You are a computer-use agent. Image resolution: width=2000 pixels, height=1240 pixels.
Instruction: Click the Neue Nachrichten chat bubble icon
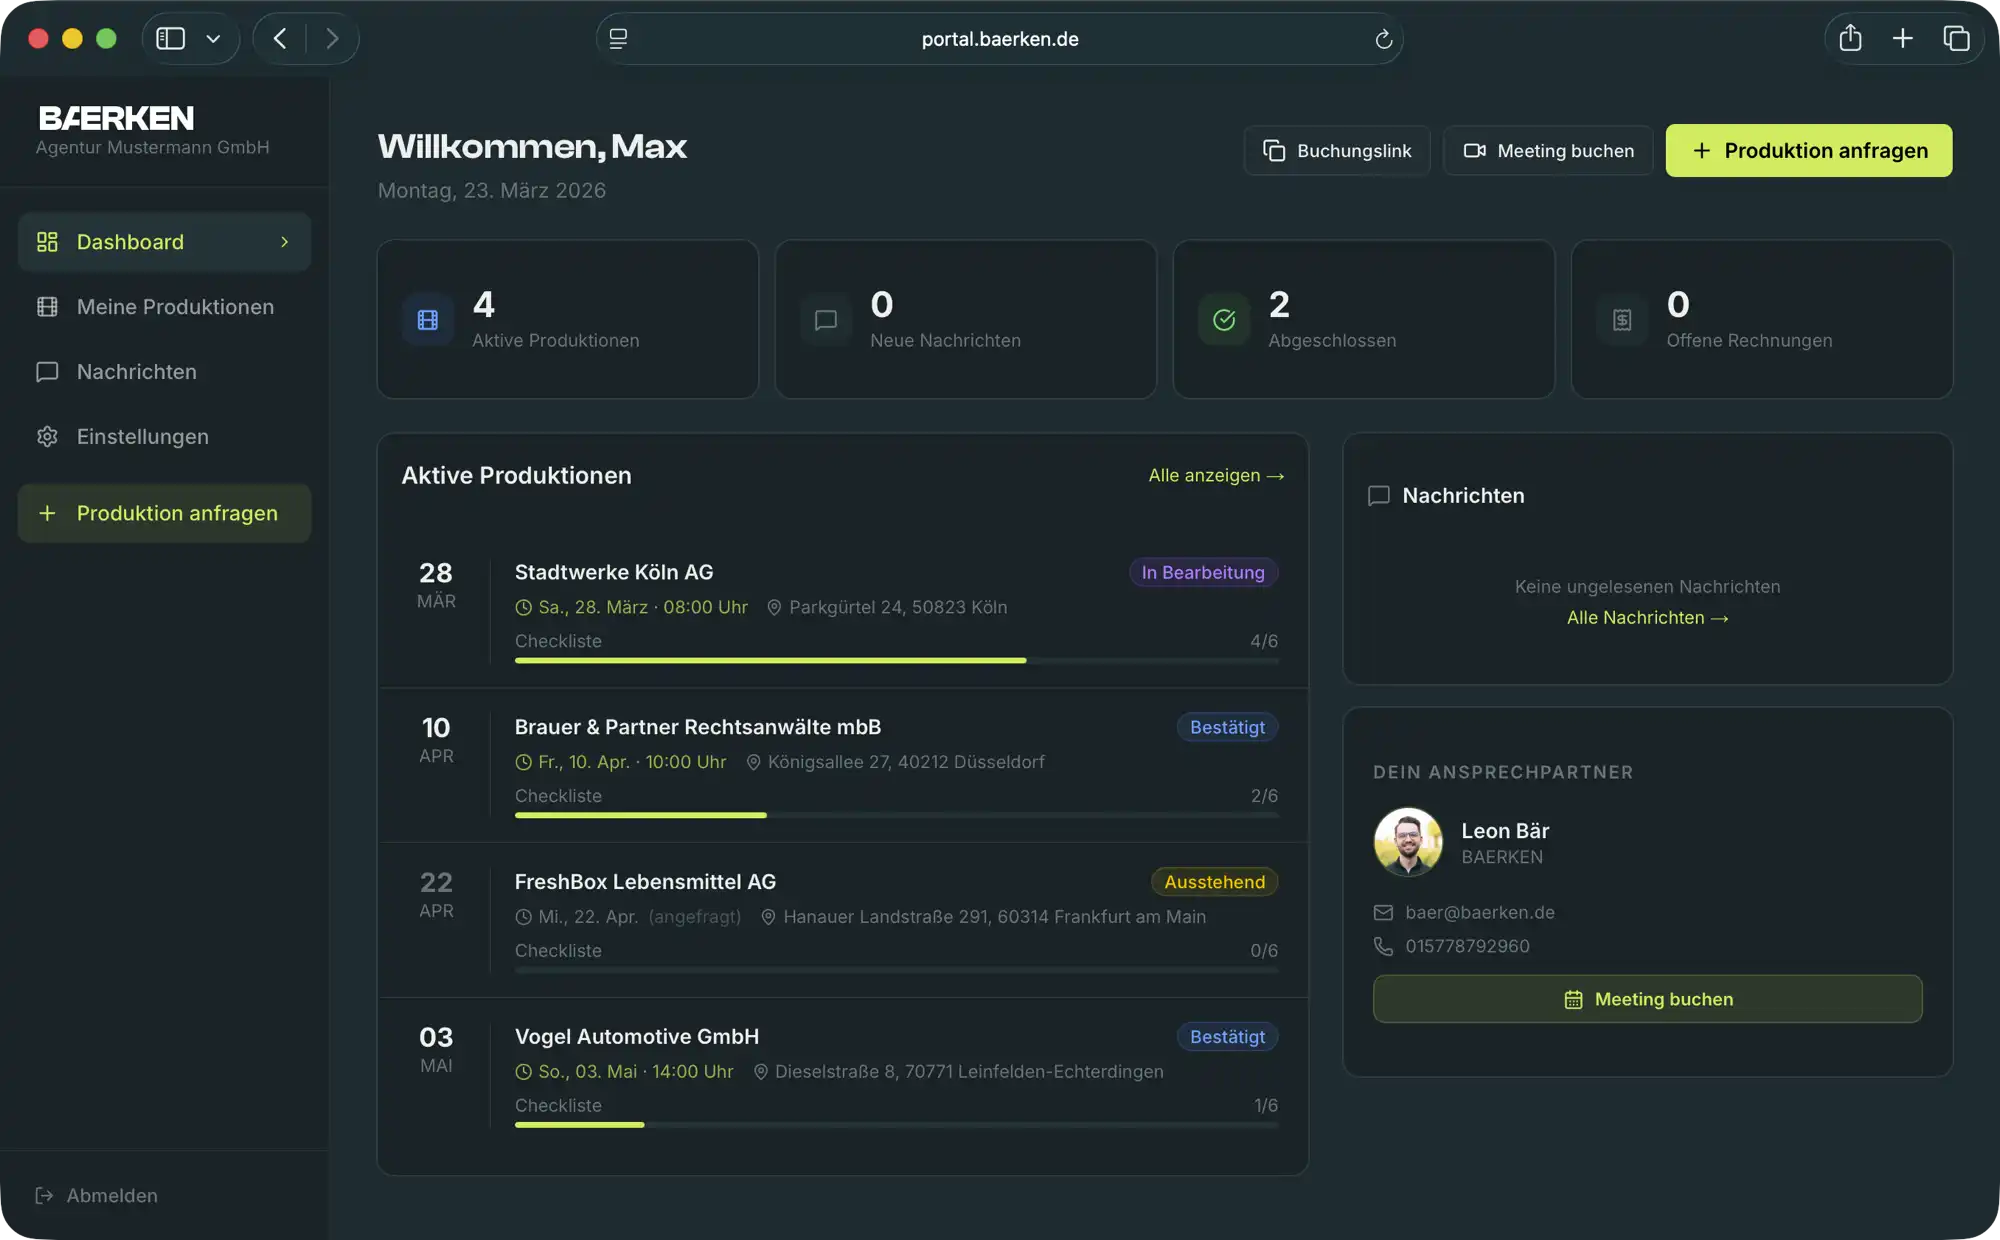click(x=826, y=320)
